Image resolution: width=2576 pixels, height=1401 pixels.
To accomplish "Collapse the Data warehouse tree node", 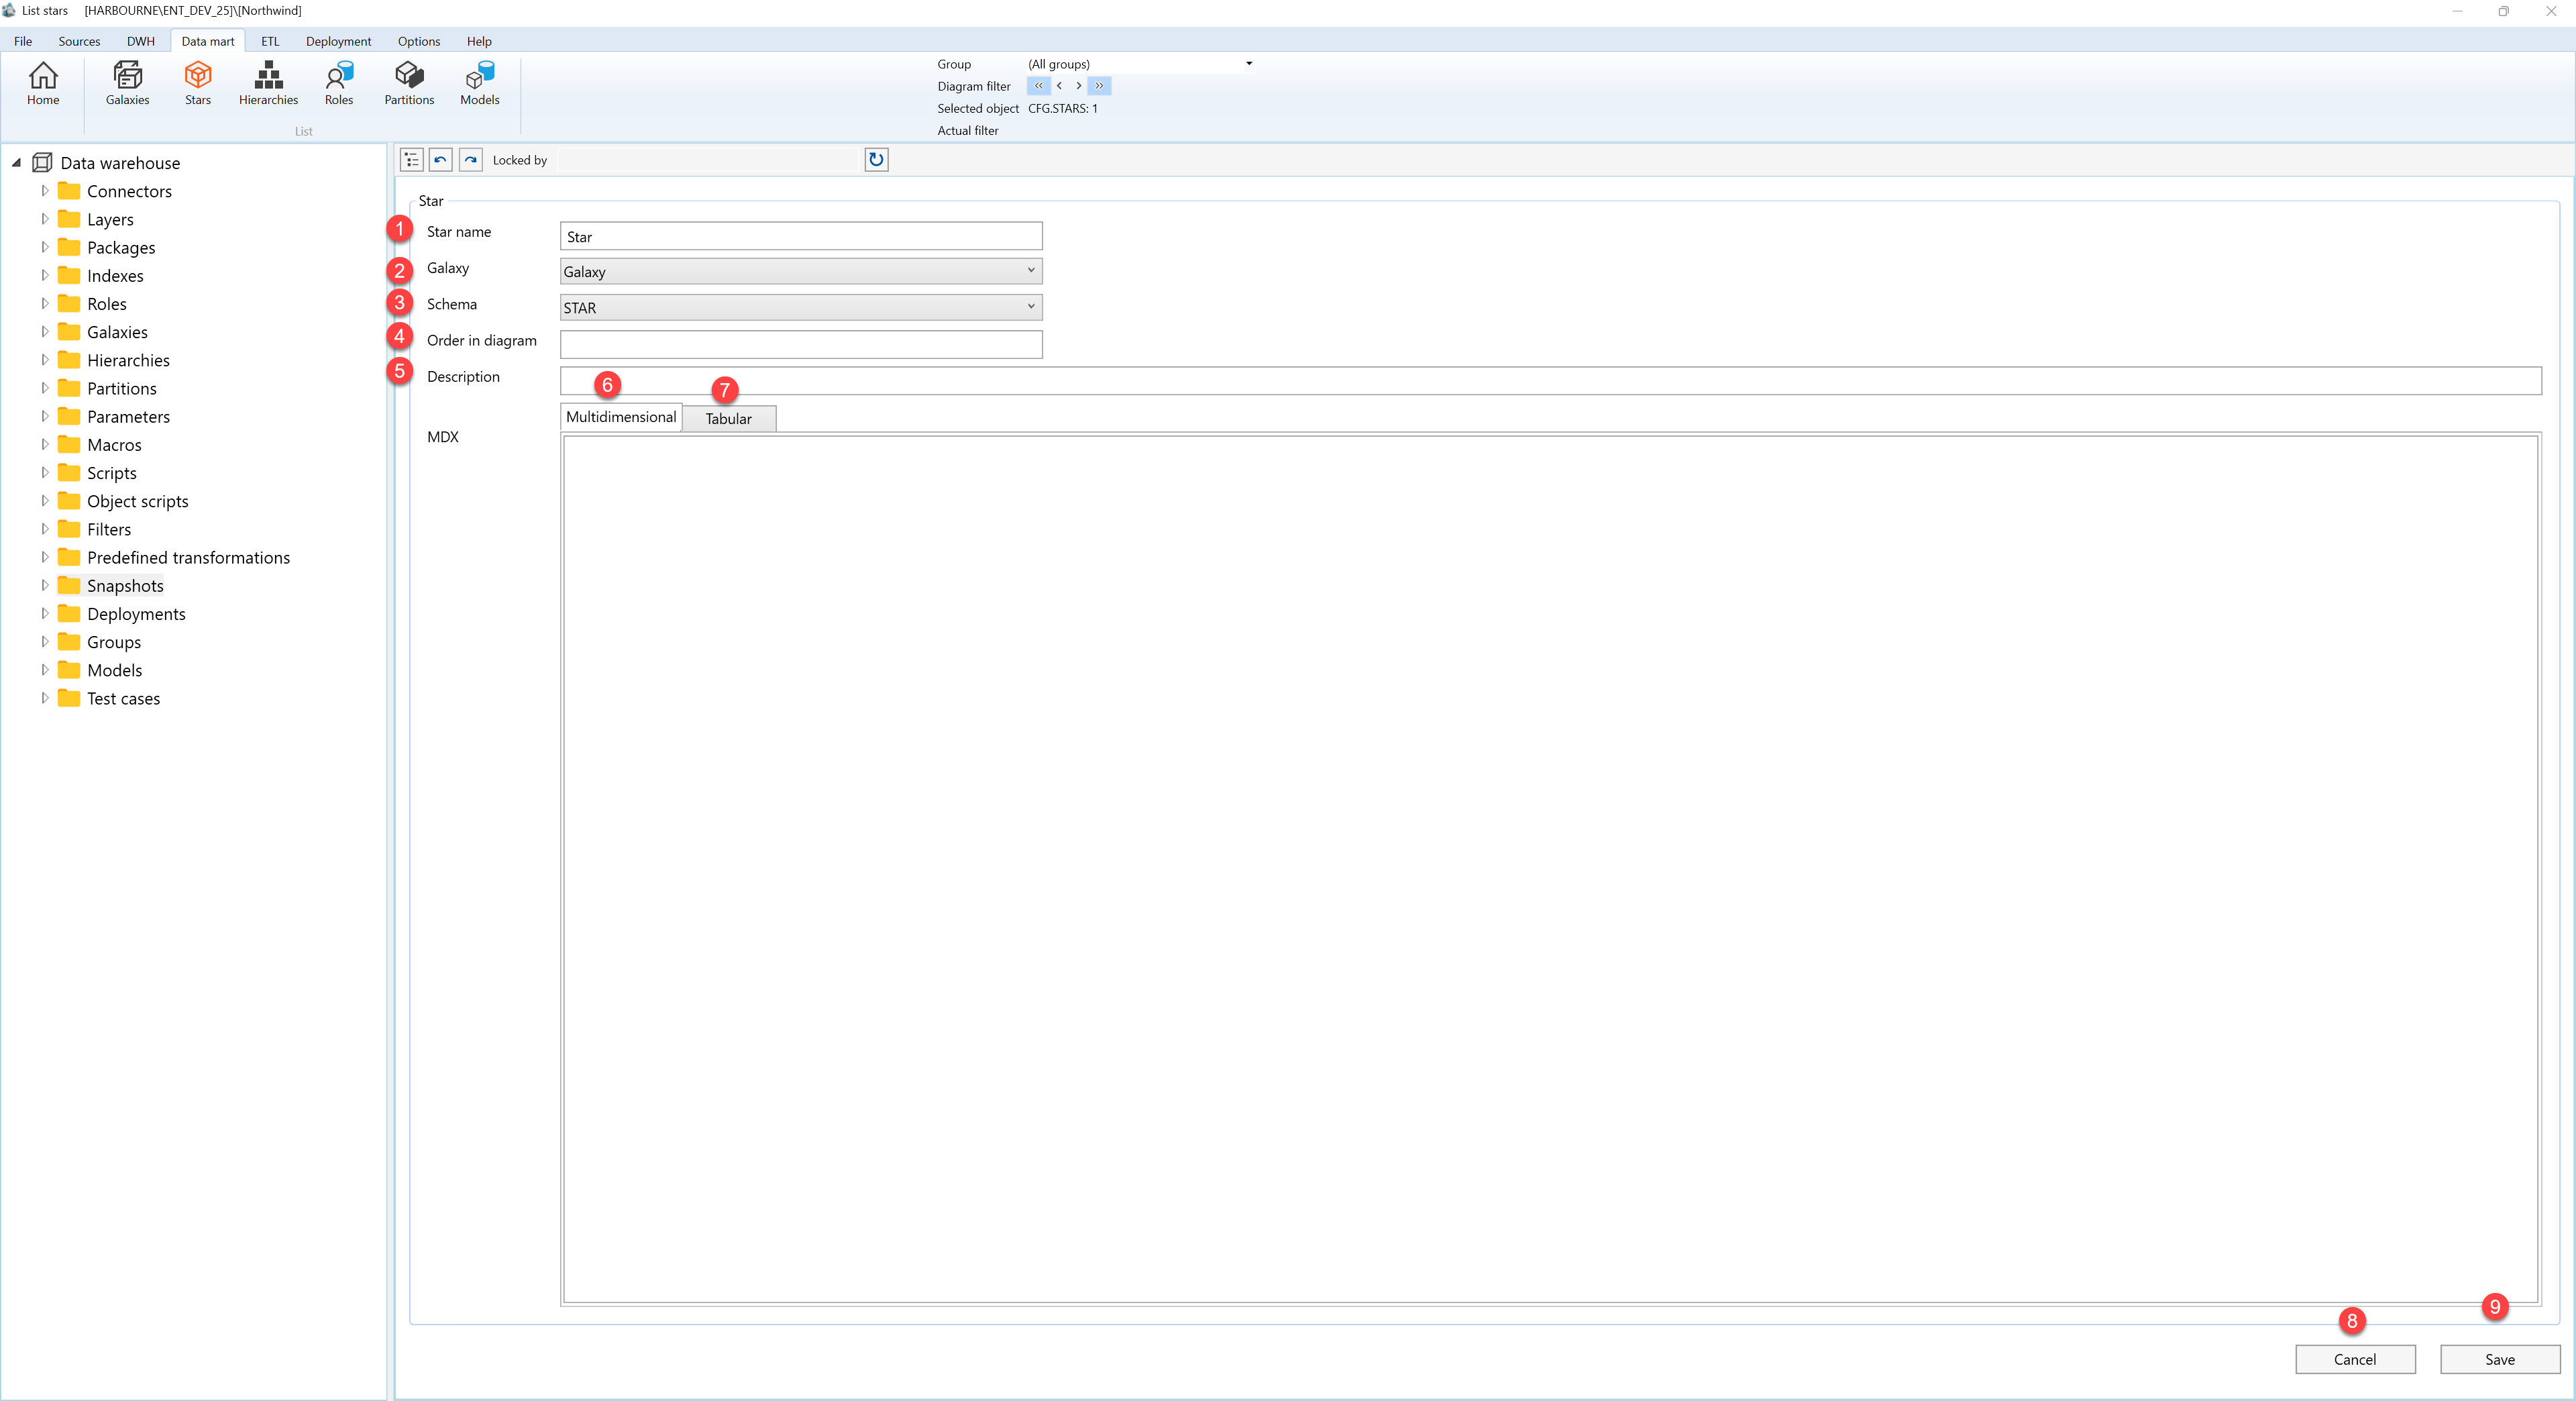I will [x=16, y=162].
